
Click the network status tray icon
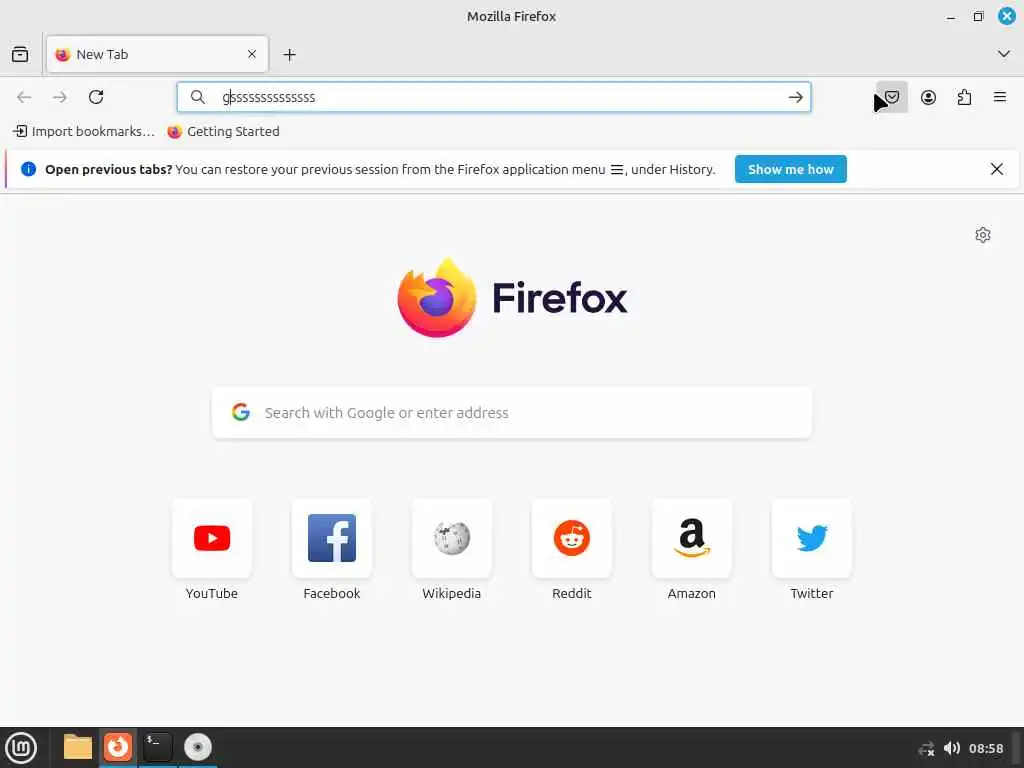point(926,748)
